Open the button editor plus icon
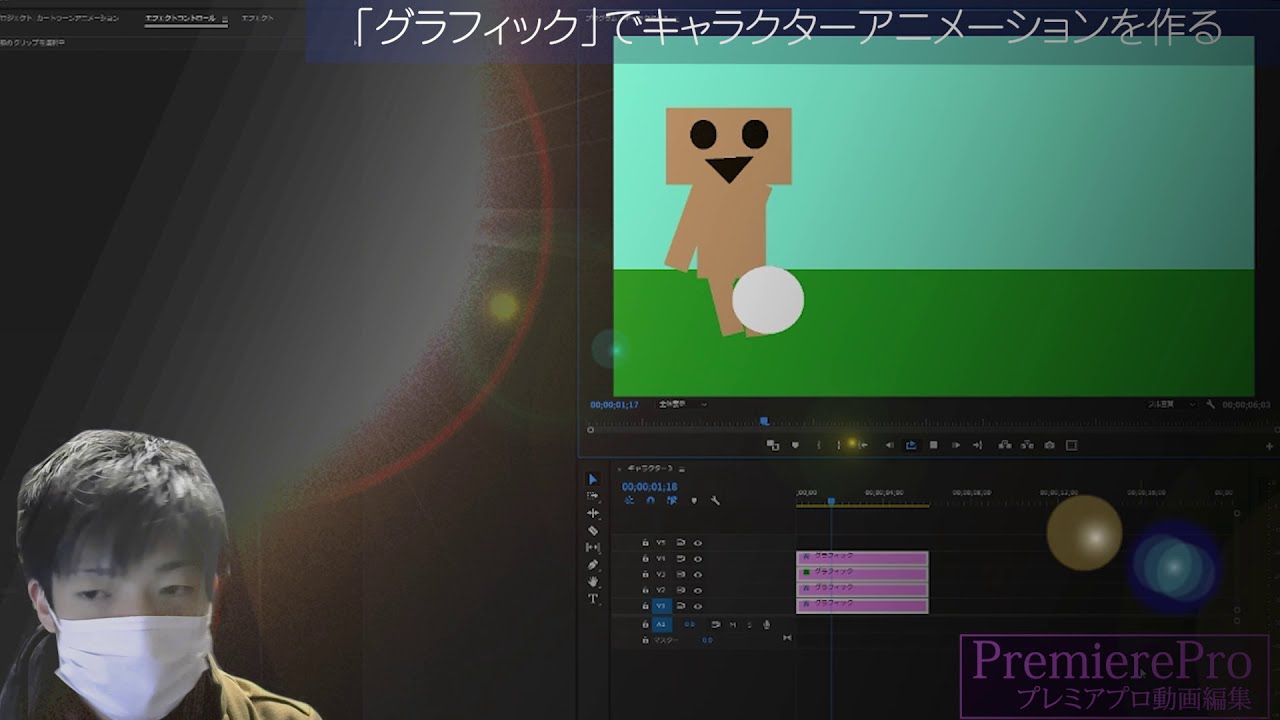The width and height of the screenshot is (1280, 720). (1270, 446)
